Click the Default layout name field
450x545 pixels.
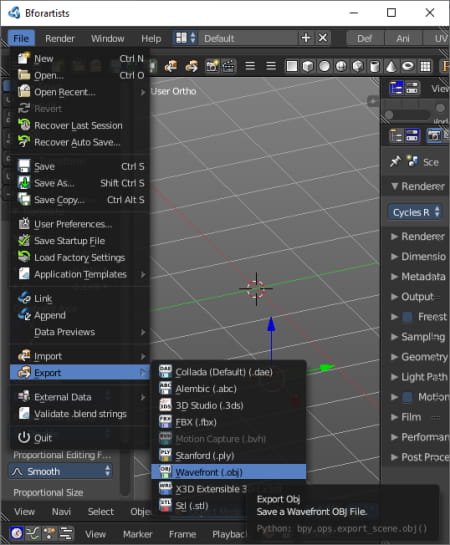pos(248,38)
